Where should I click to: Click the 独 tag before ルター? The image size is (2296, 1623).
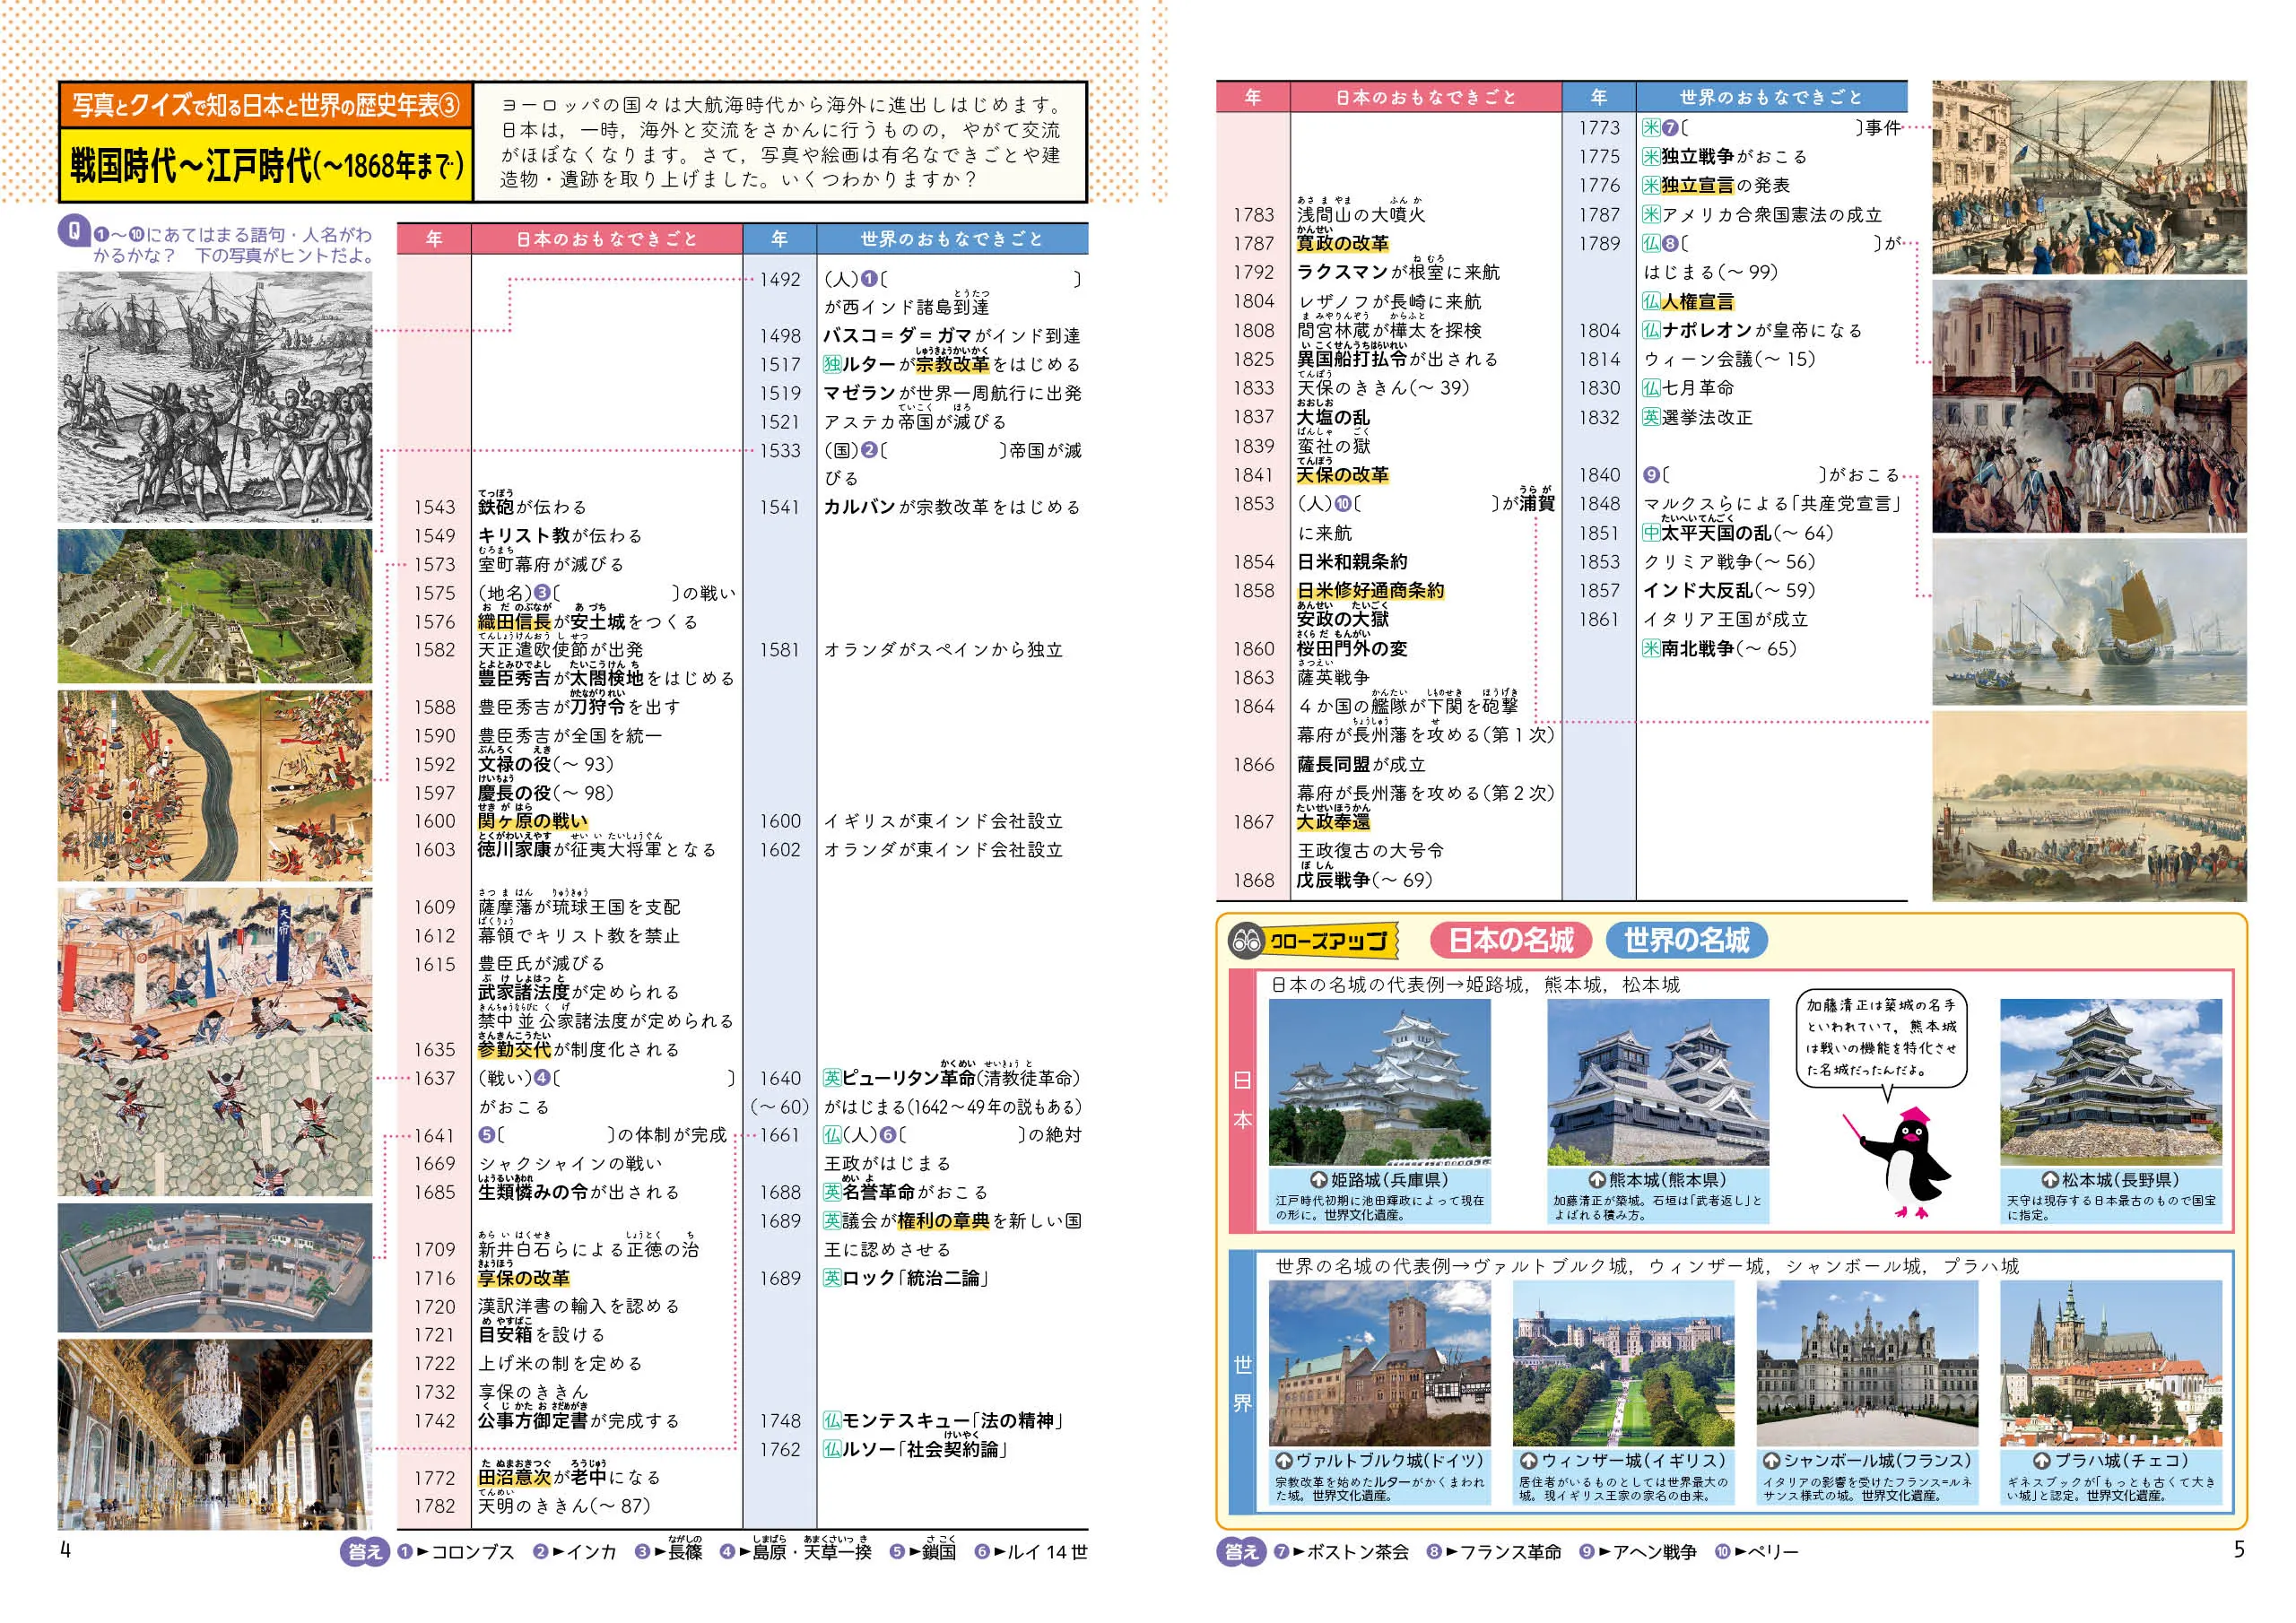pyautogui.click(x=832, y=365)
